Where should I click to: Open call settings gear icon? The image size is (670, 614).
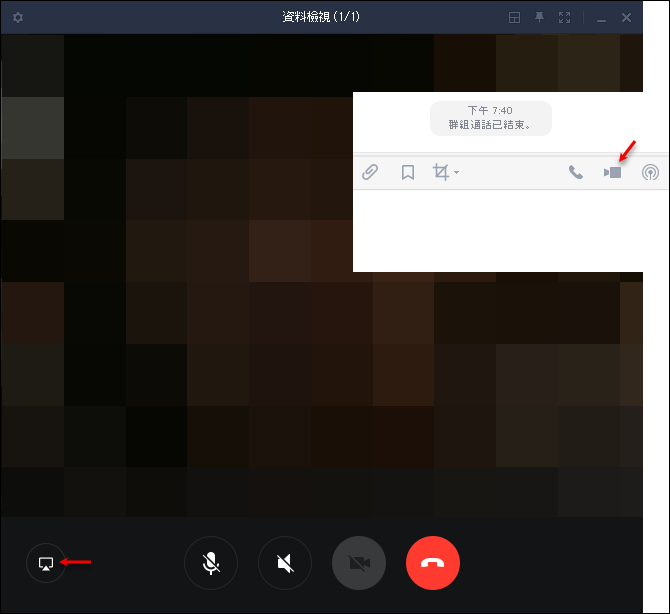(x=18, y=18)
